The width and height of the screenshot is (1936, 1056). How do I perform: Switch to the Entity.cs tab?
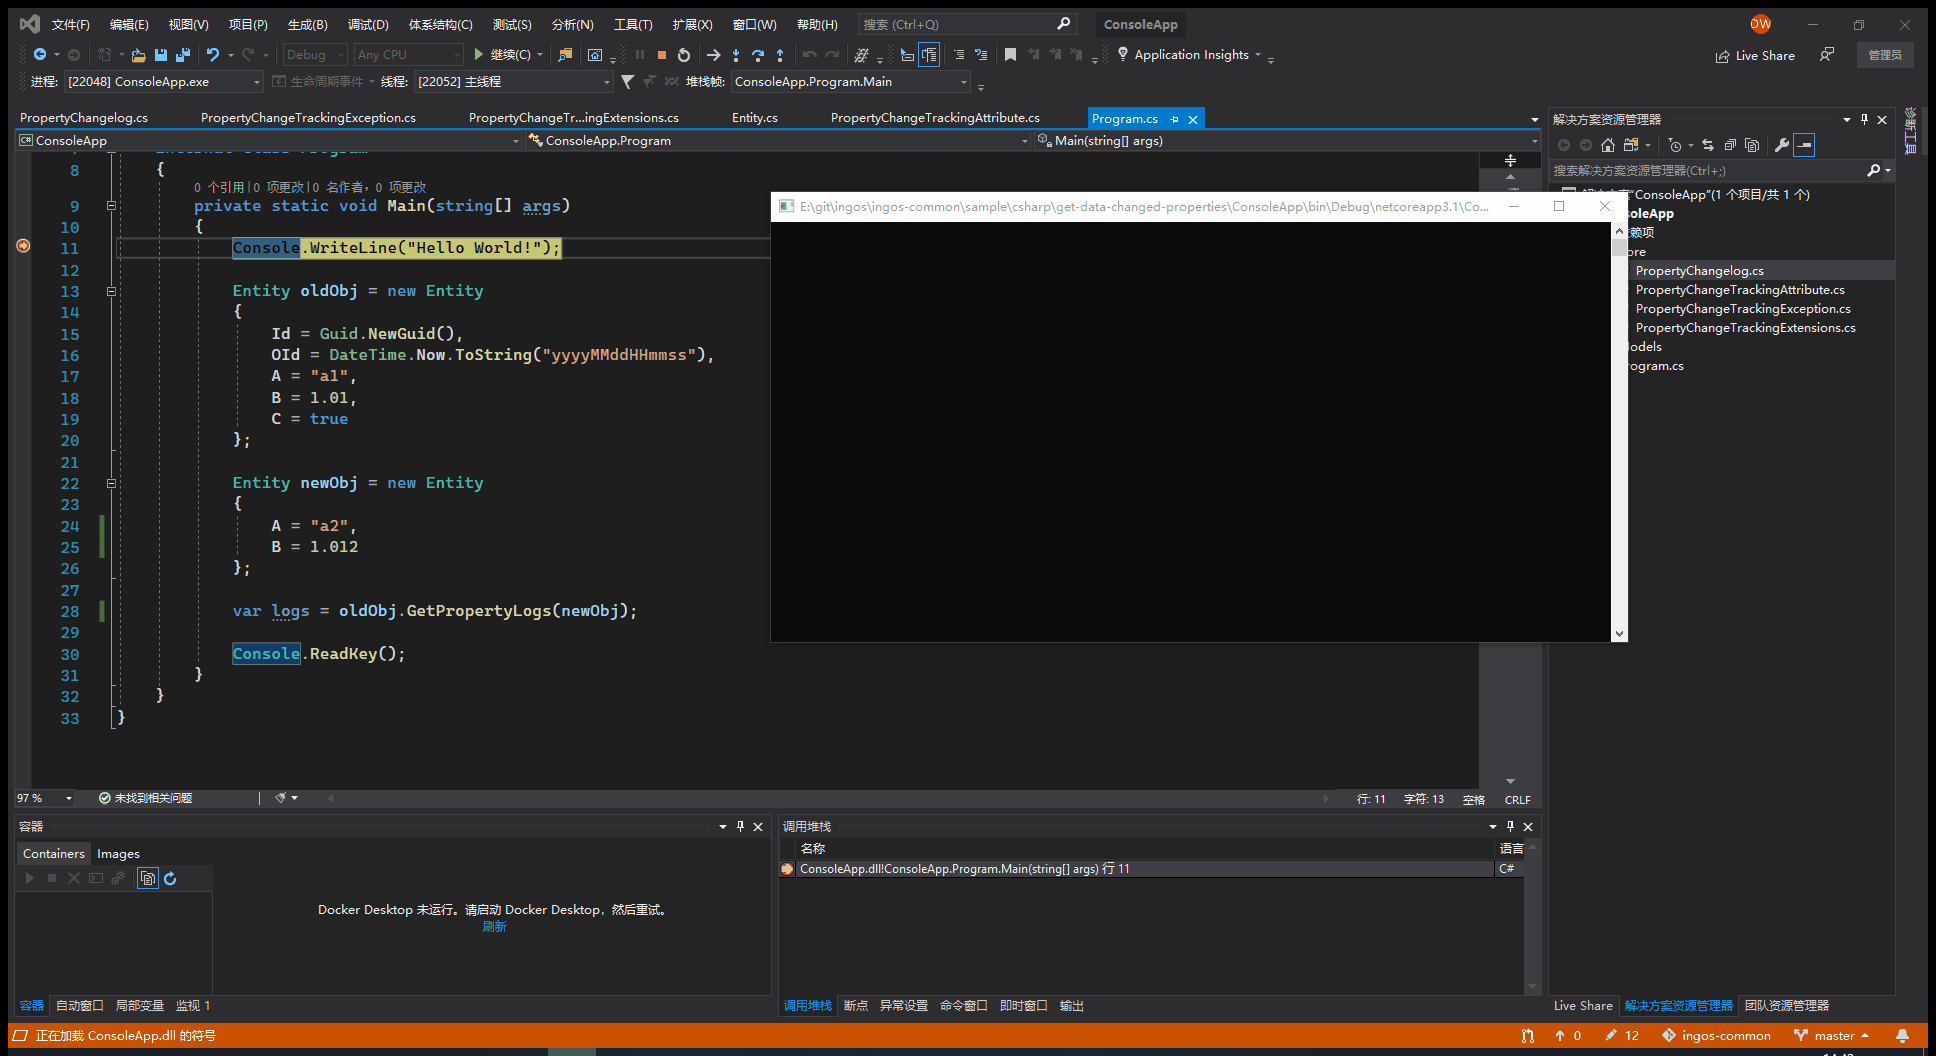tap(754, 118)
